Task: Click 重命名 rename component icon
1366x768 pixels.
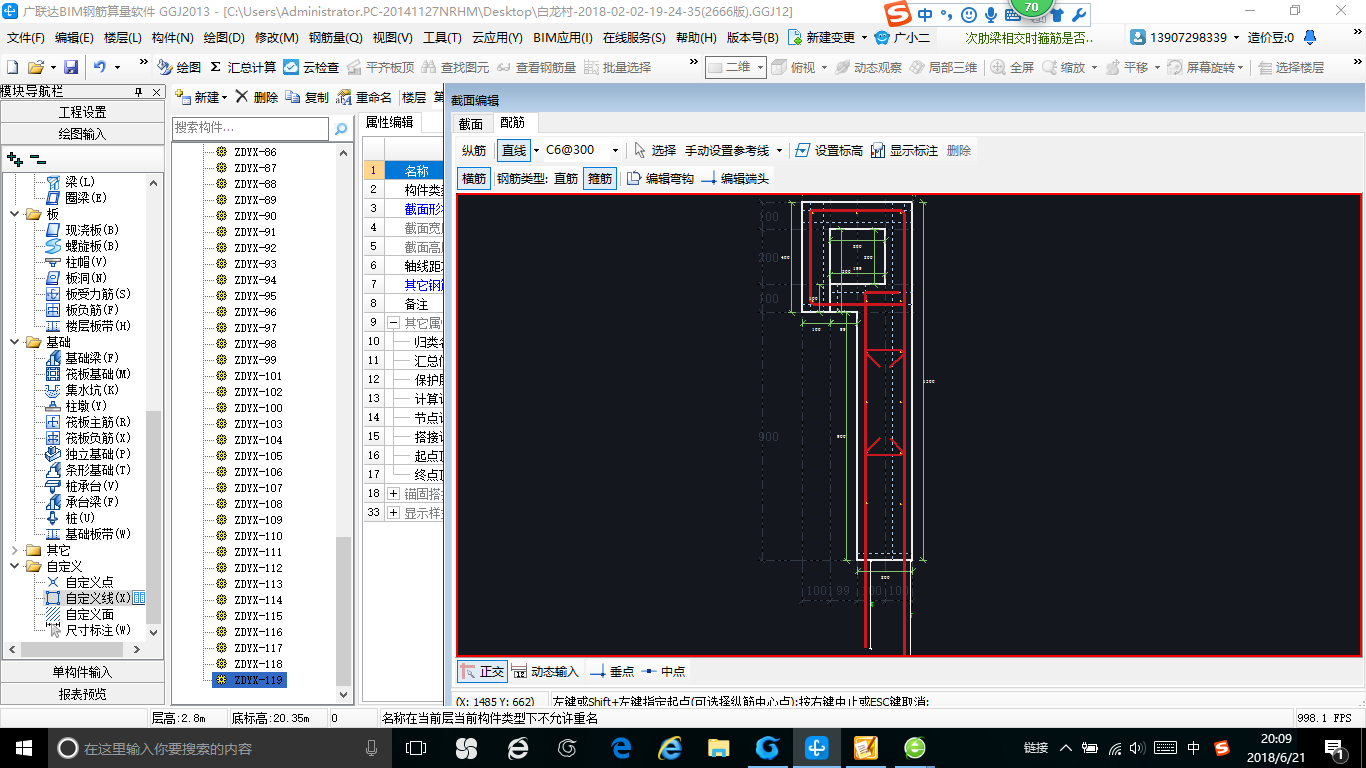Action: pos(364,97)
